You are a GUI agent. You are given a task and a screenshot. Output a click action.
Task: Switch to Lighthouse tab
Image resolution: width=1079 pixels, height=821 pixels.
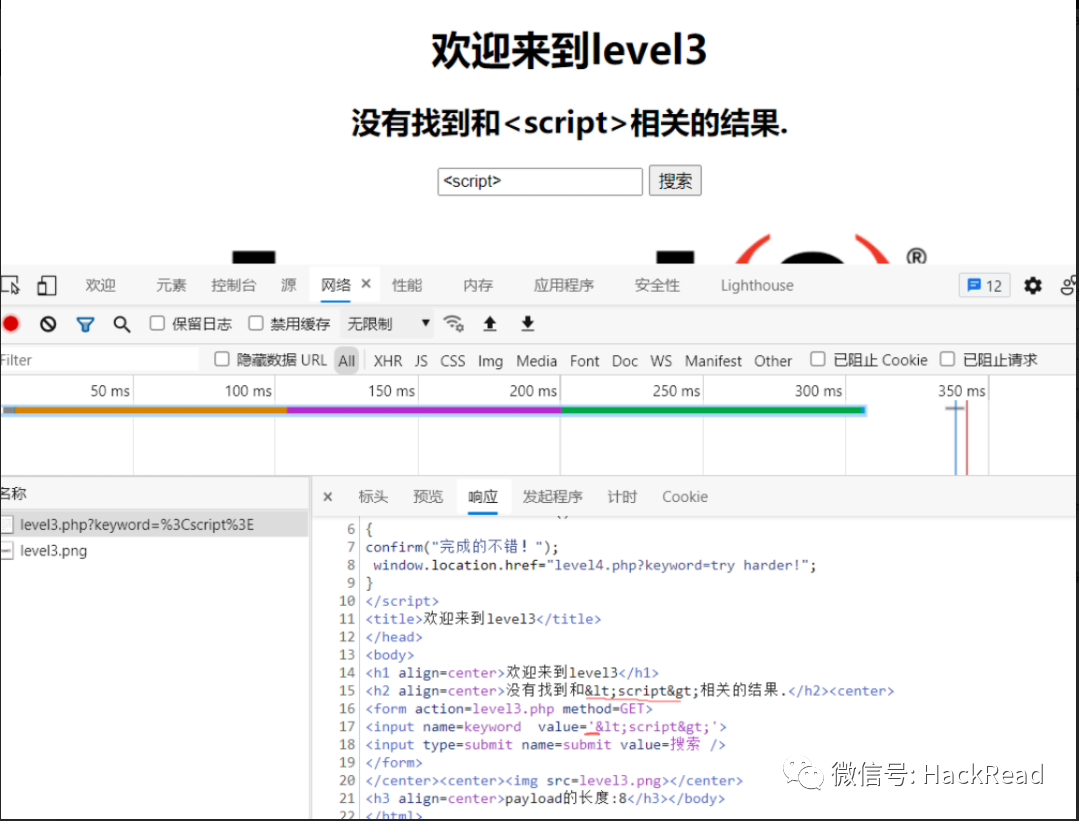point(757,285)
